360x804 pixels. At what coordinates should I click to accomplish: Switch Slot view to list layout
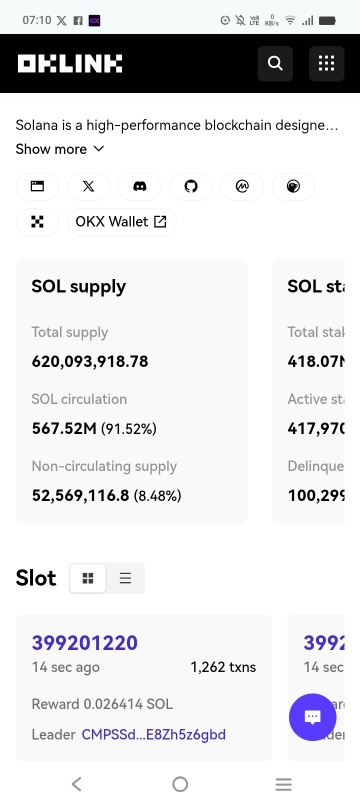pyautogui.click(x=125, y=578)
